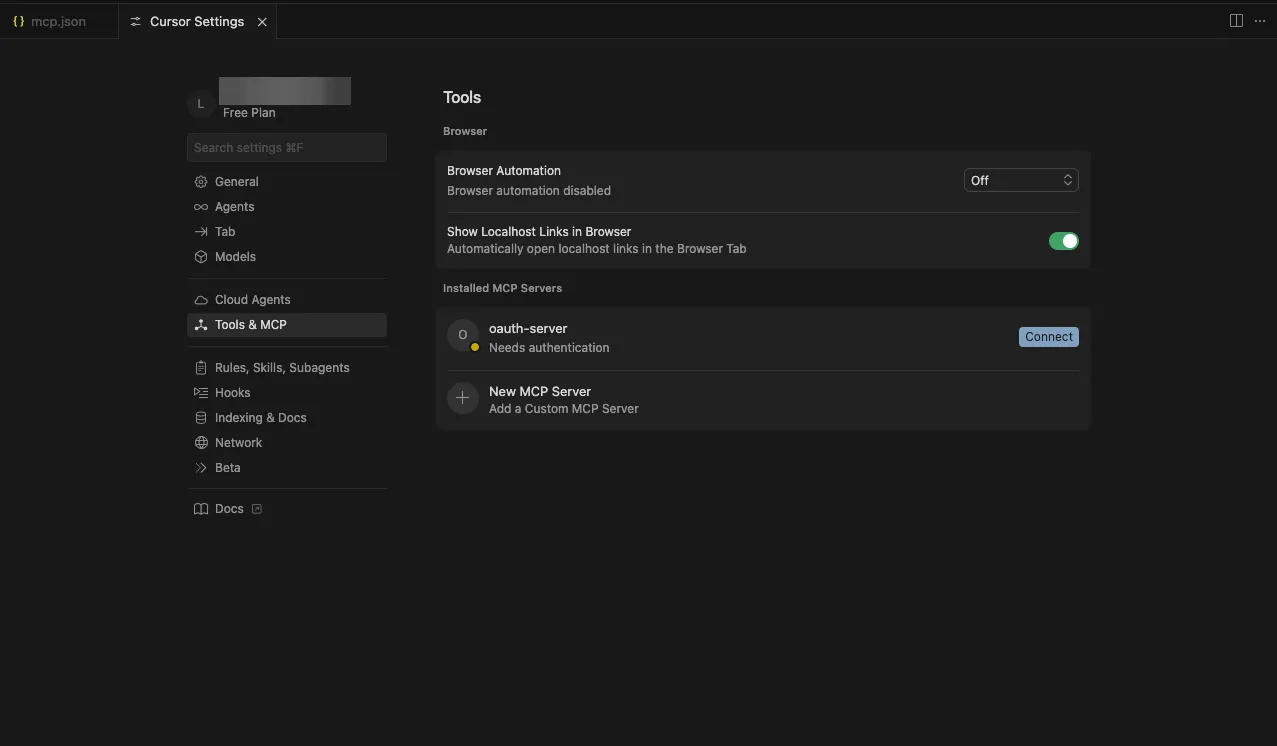The width and height of the screenshot is (1277, 746).
Task: Connect the oauth-server MCP server
Action: pyautogui.click(x=1048, y=336)
